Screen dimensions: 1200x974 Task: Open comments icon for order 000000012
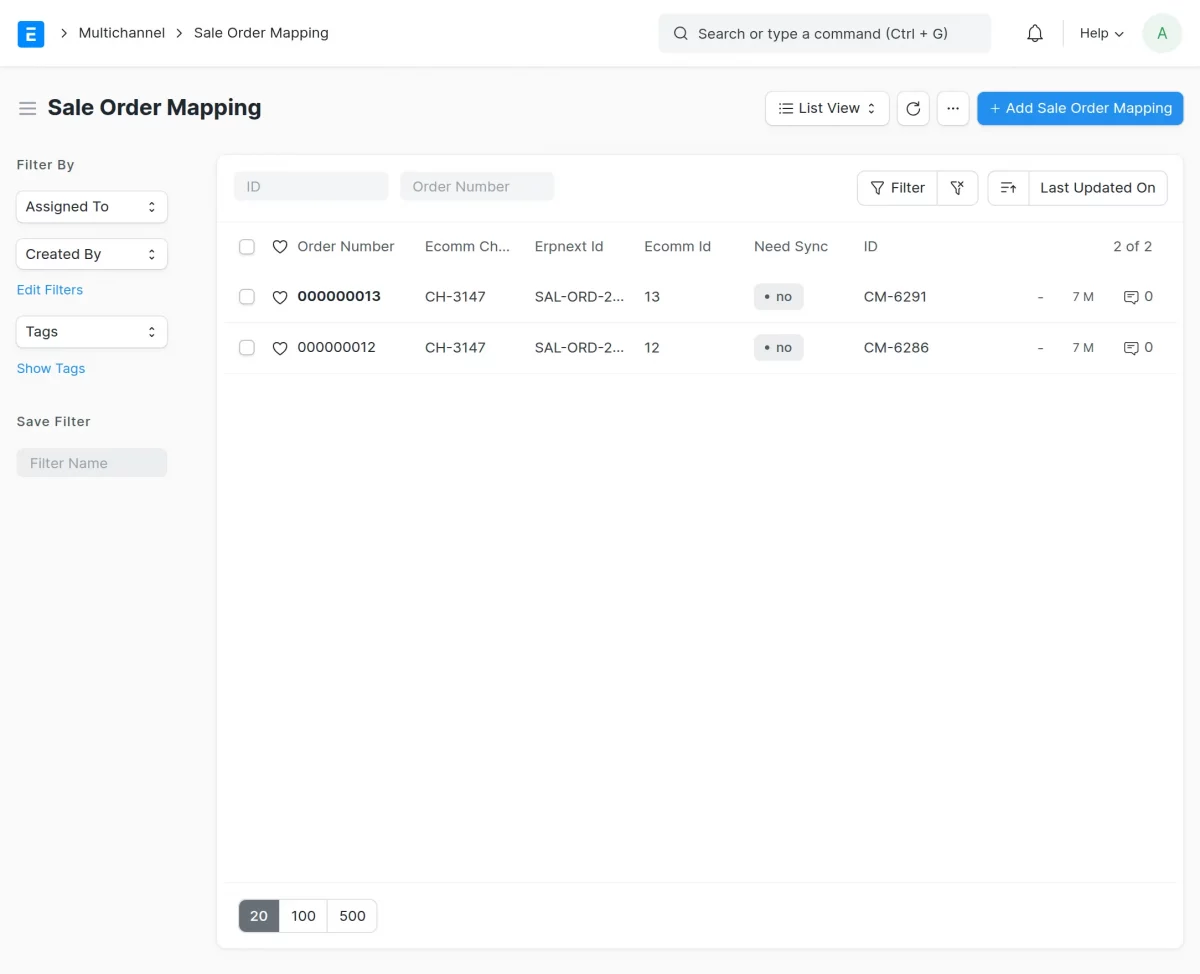coord(1131,348)
